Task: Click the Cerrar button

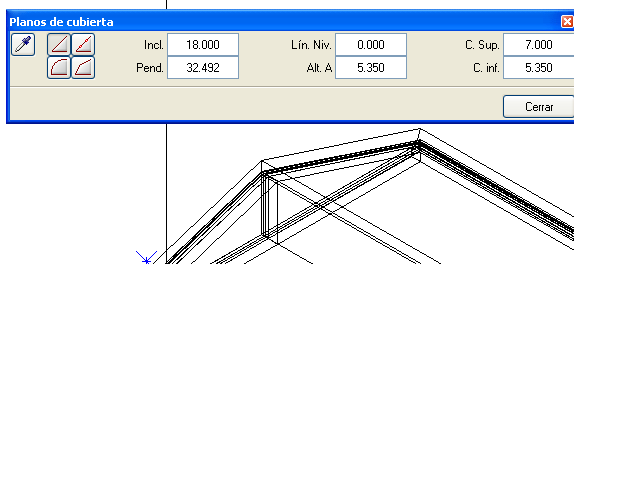Action: [x=538, y=107]
